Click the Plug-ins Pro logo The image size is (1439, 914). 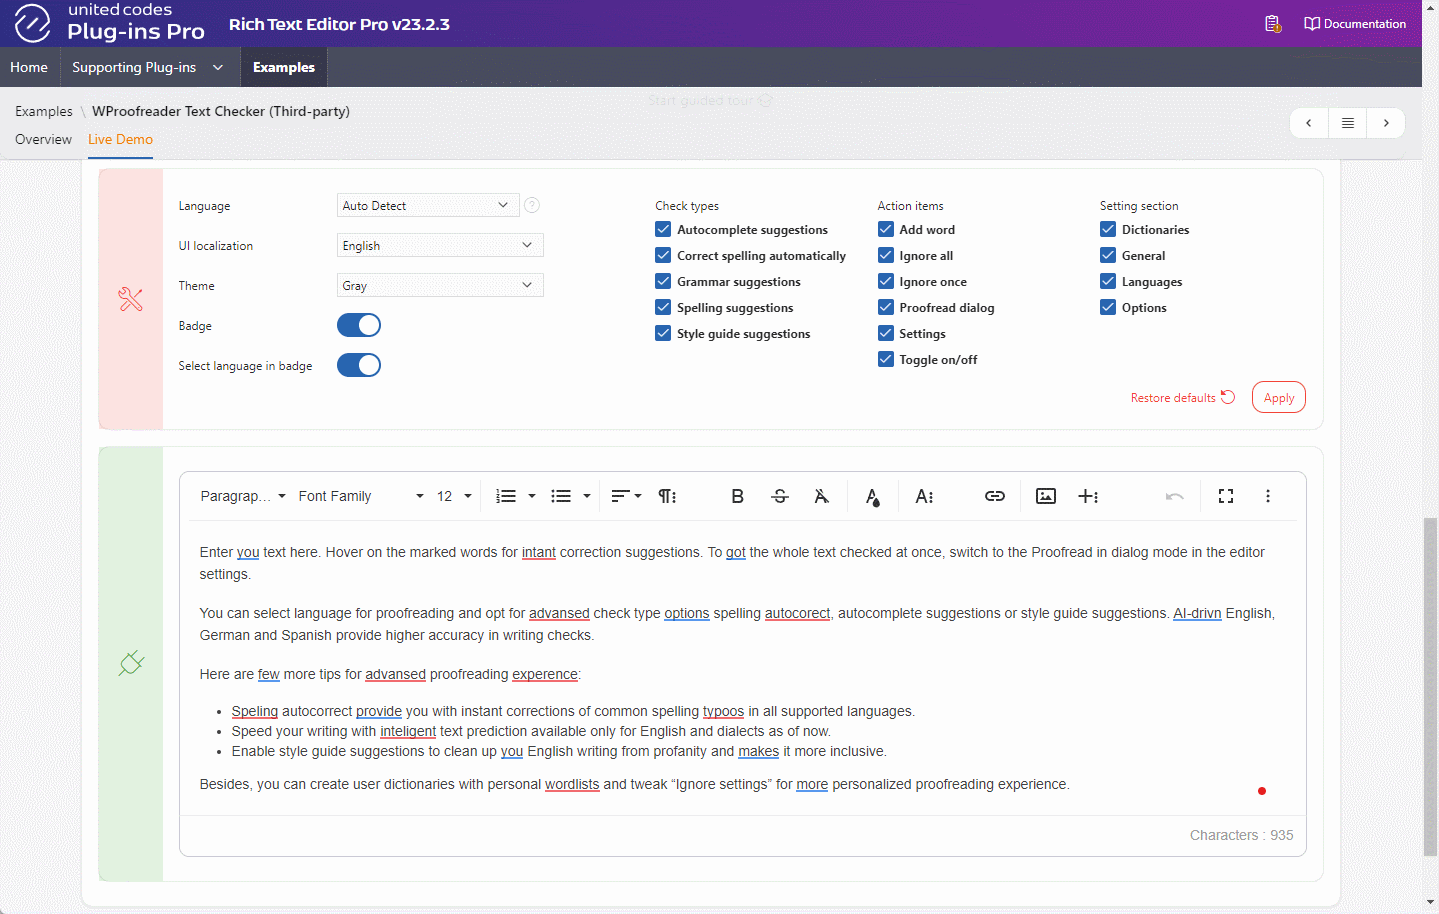[109, 22]
